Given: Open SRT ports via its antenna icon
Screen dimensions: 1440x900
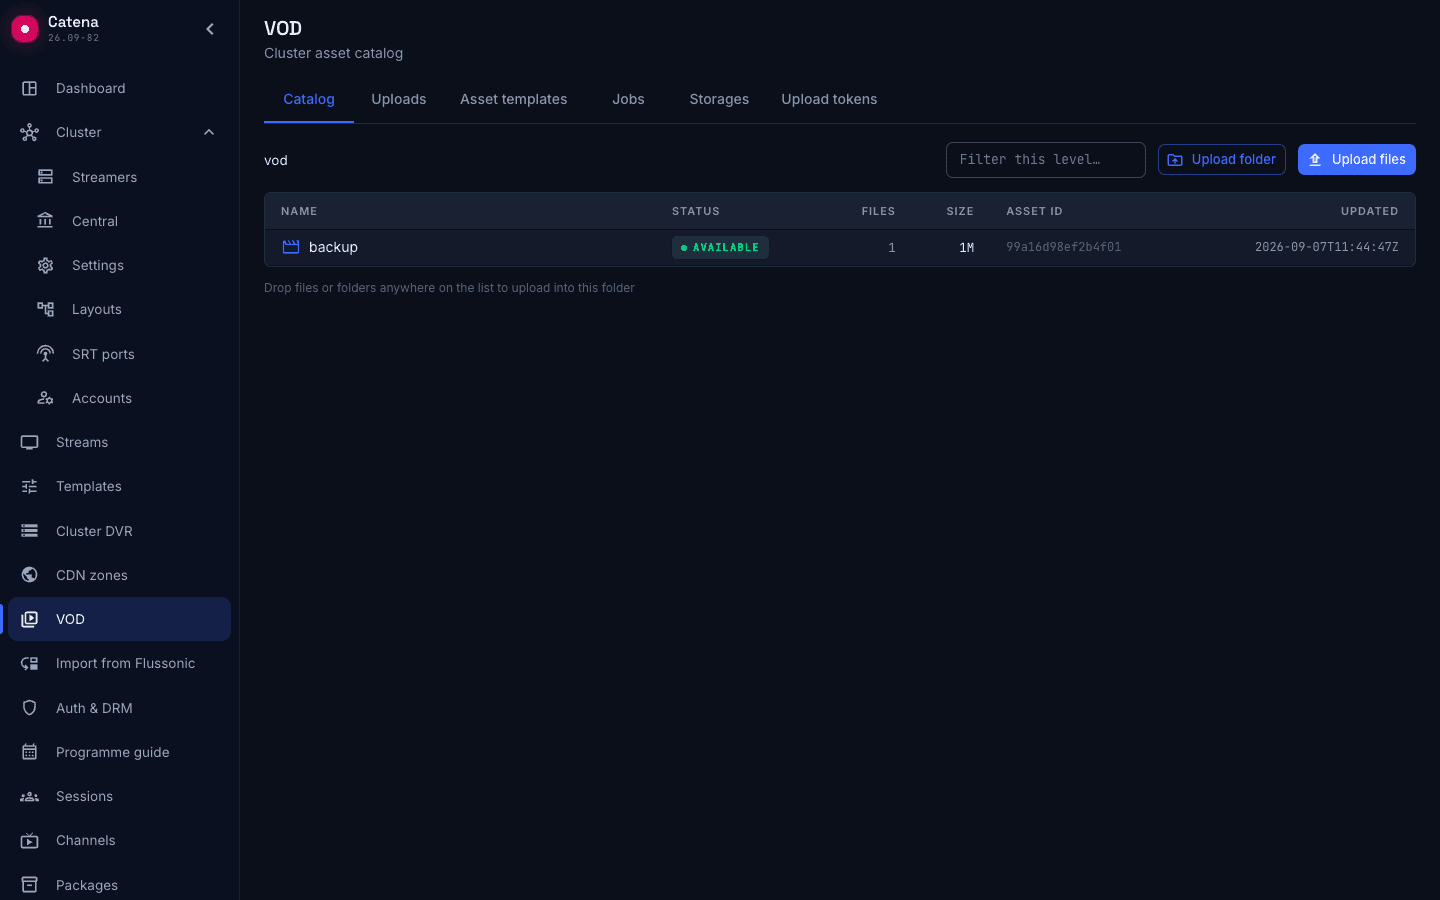Looking at the screenshot, I should [x=46, y=354].
